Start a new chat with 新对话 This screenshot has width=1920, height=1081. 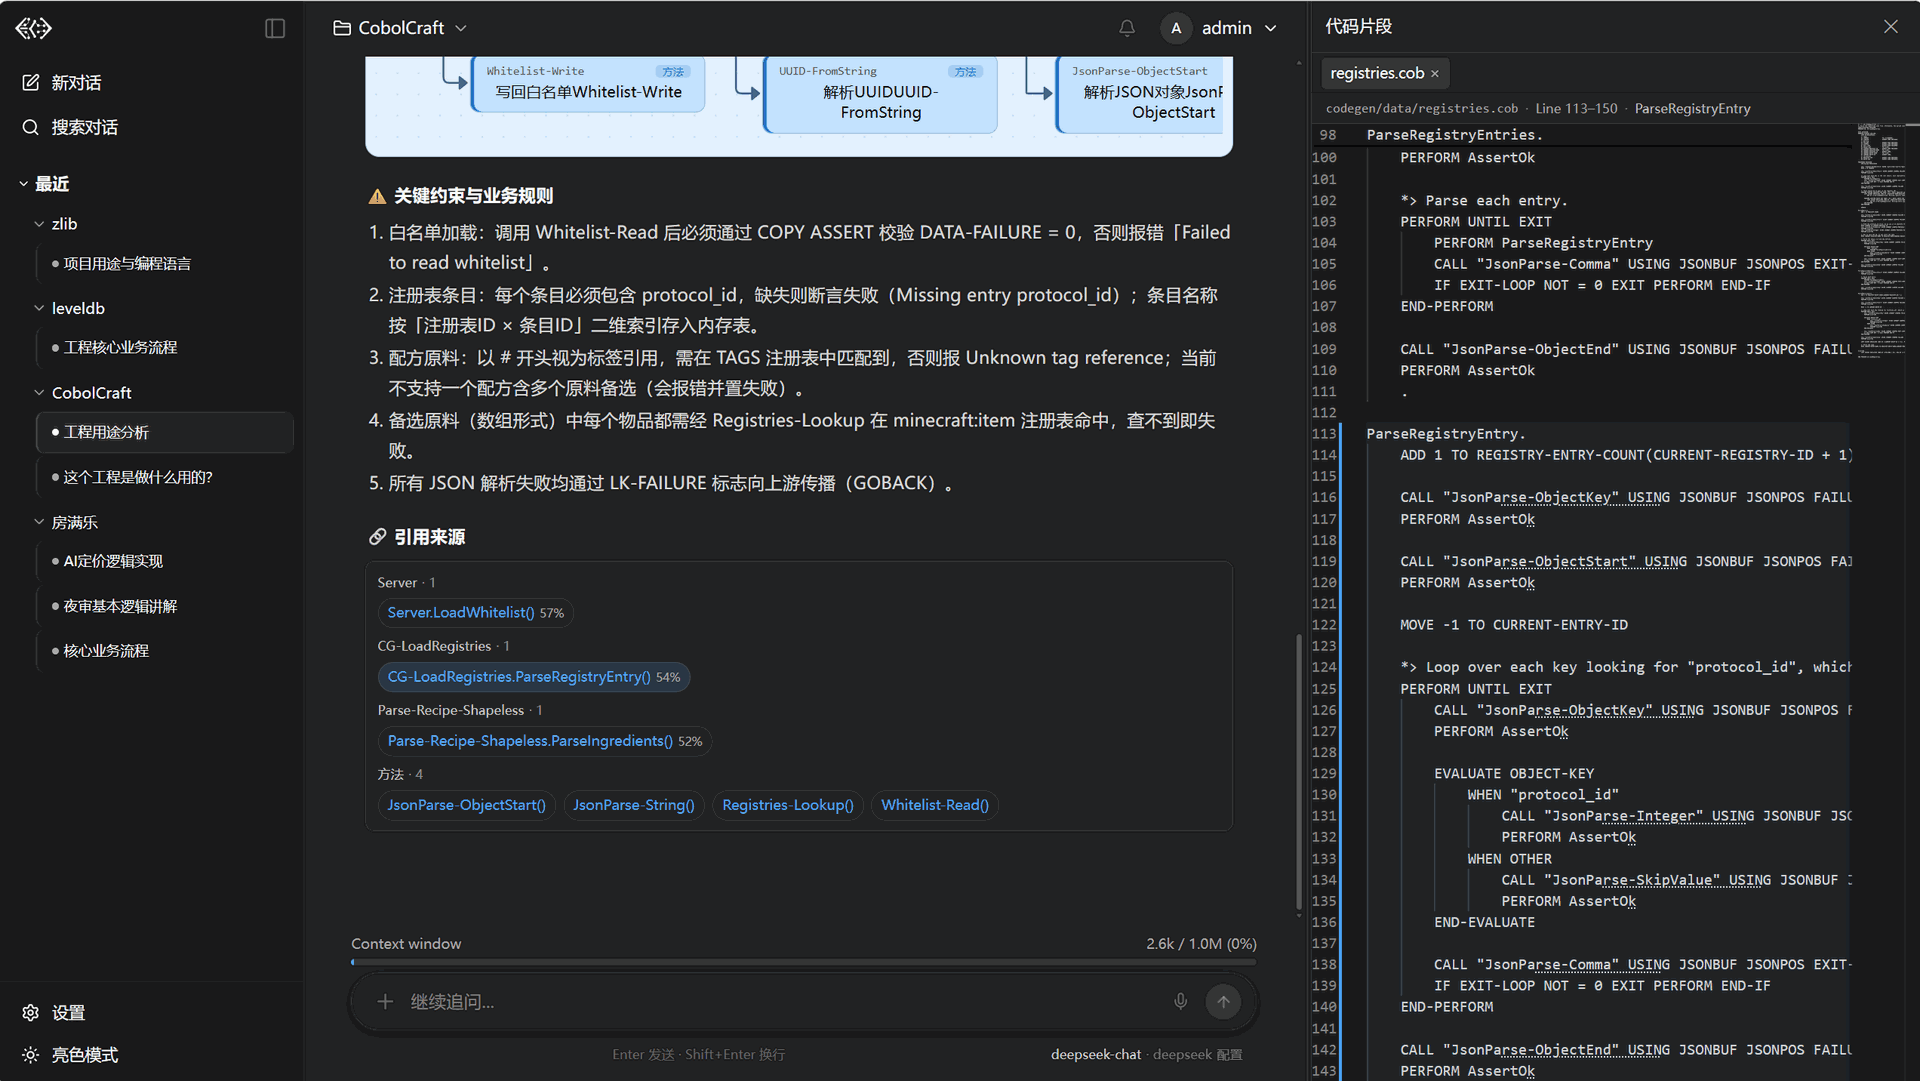coord(61,83)
